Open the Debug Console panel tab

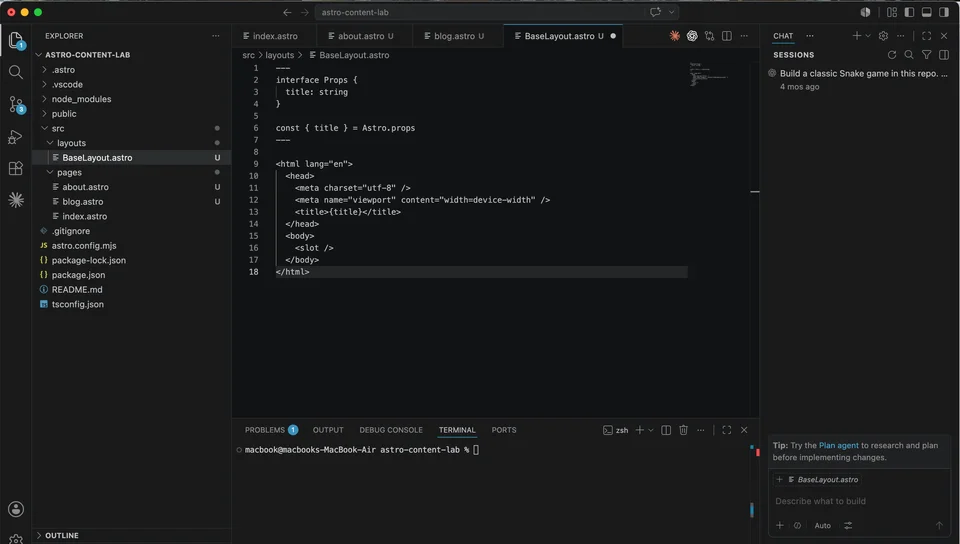point(391,430)
